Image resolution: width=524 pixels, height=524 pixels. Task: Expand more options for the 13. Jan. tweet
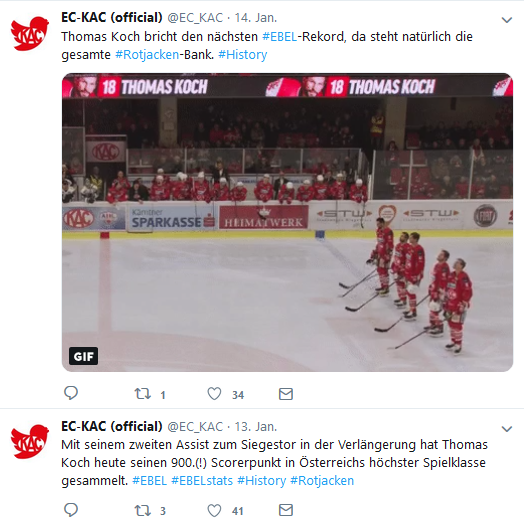[507, 429]
